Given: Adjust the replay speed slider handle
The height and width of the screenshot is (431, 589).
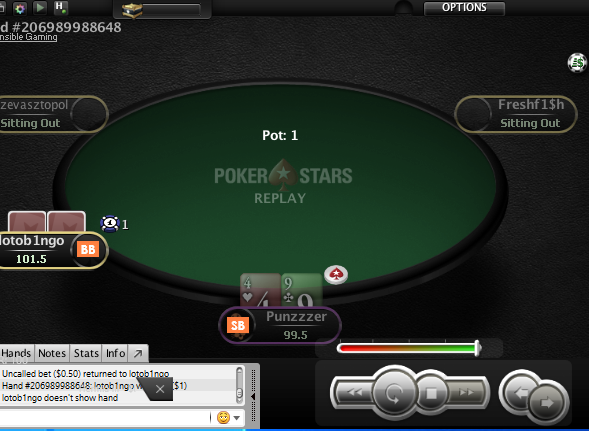Looking at the screenshot, I should tap(477, 348).
